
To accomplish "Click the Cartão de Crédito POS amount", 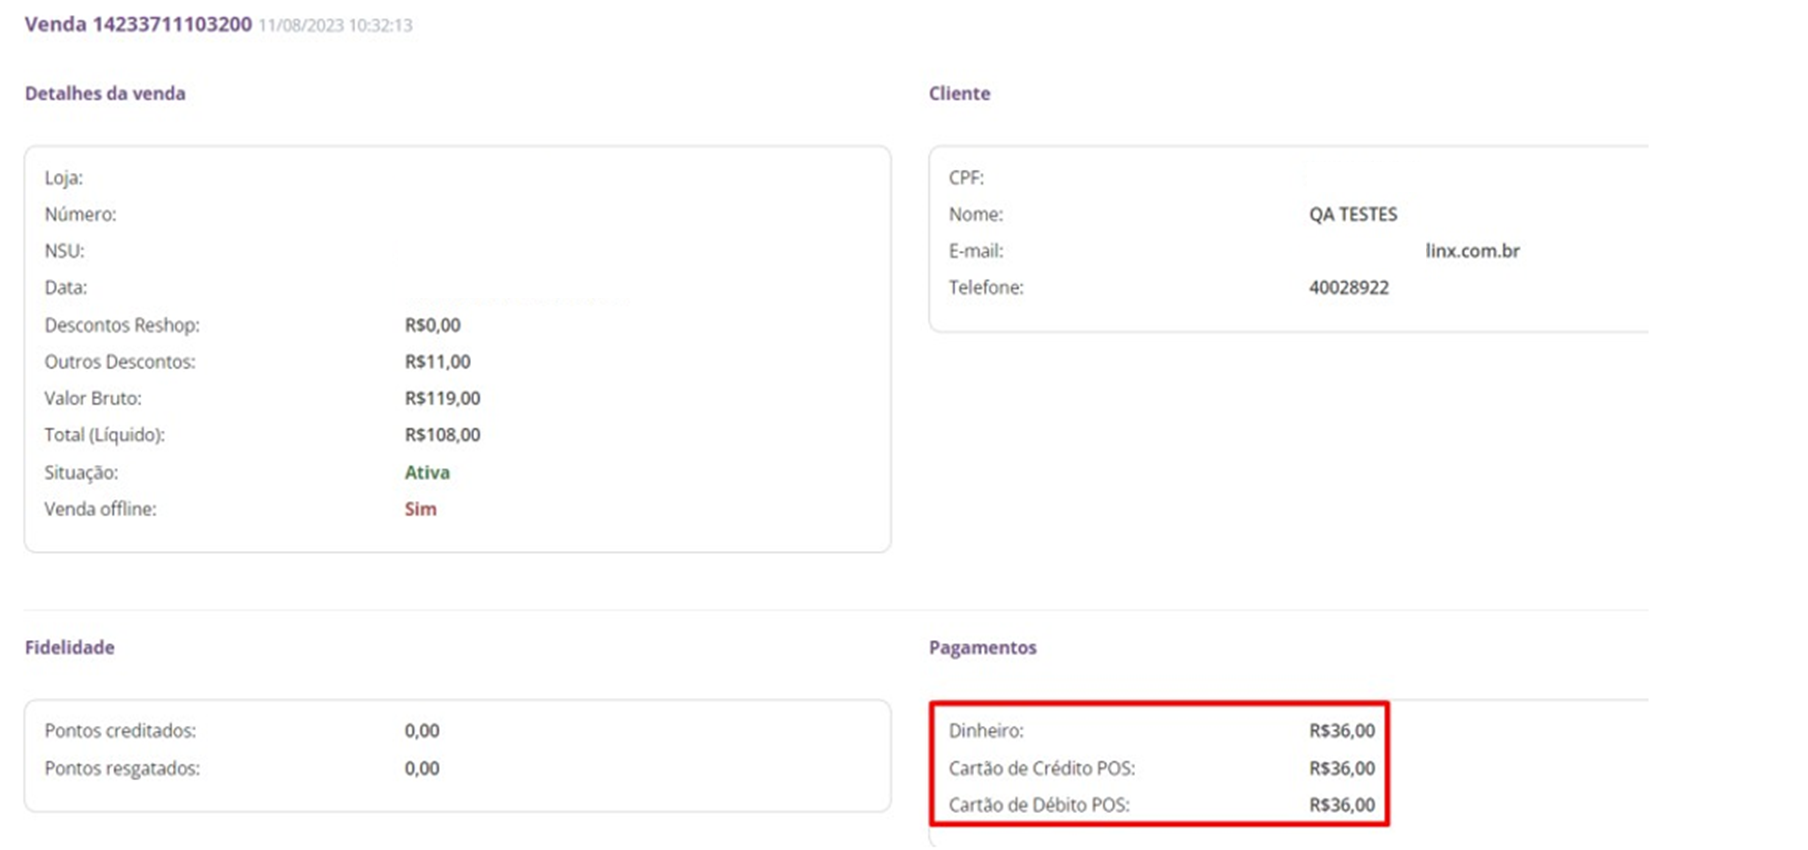I will pyautogui.click(x=1341, y=768).
